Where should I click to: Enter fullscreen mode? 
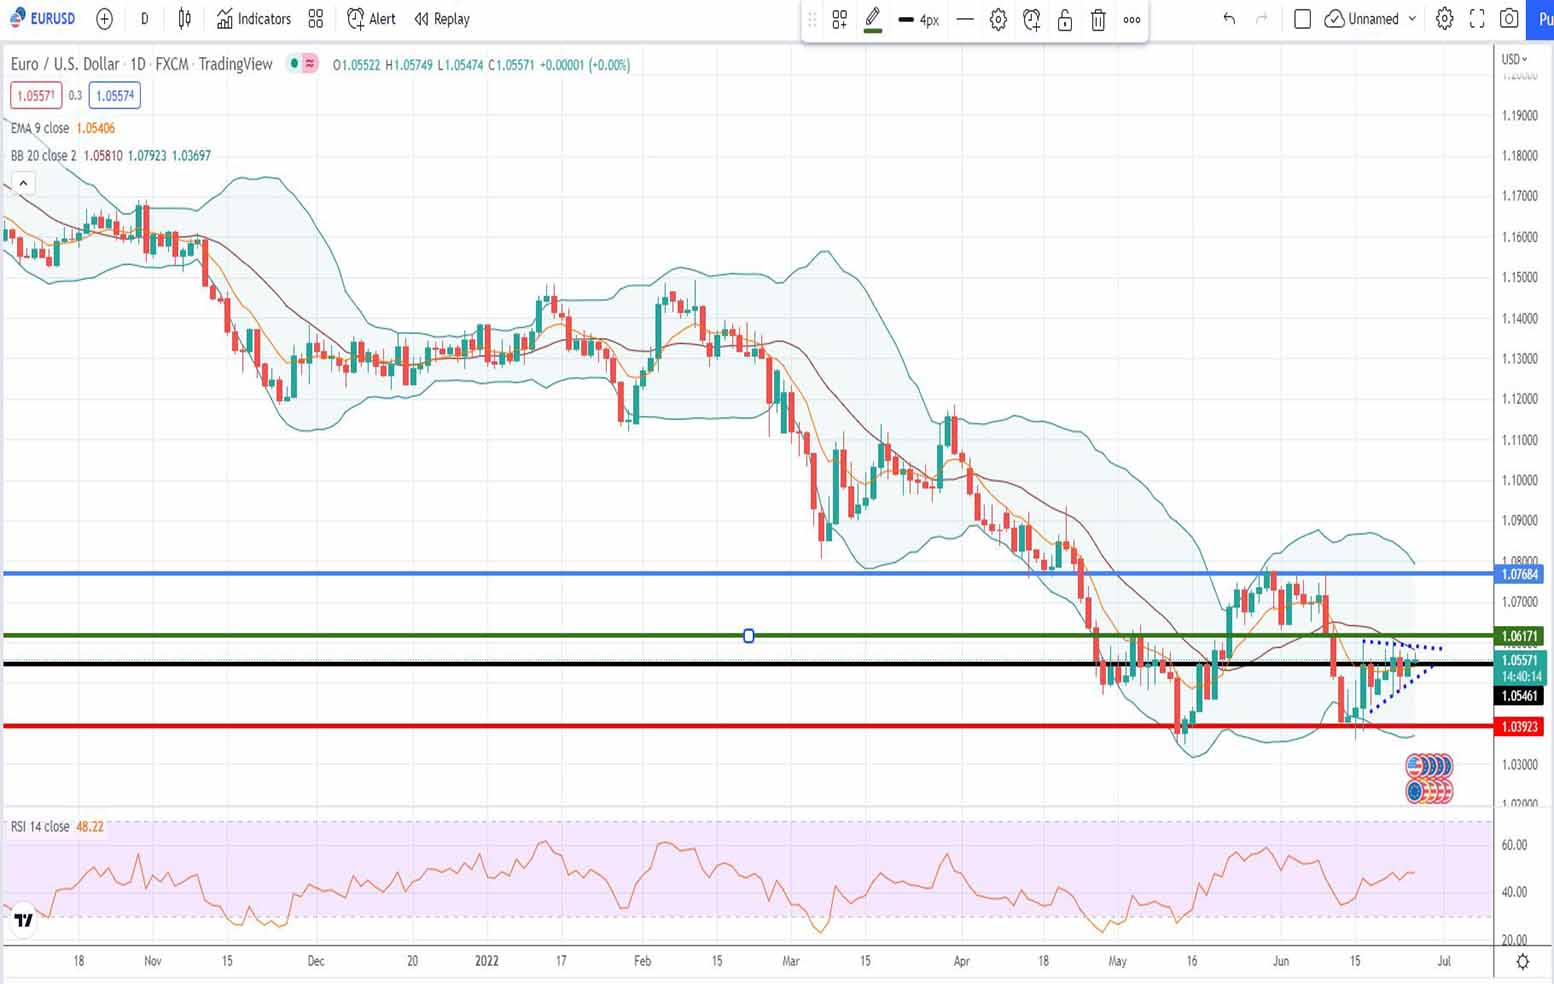point(1477,19)
